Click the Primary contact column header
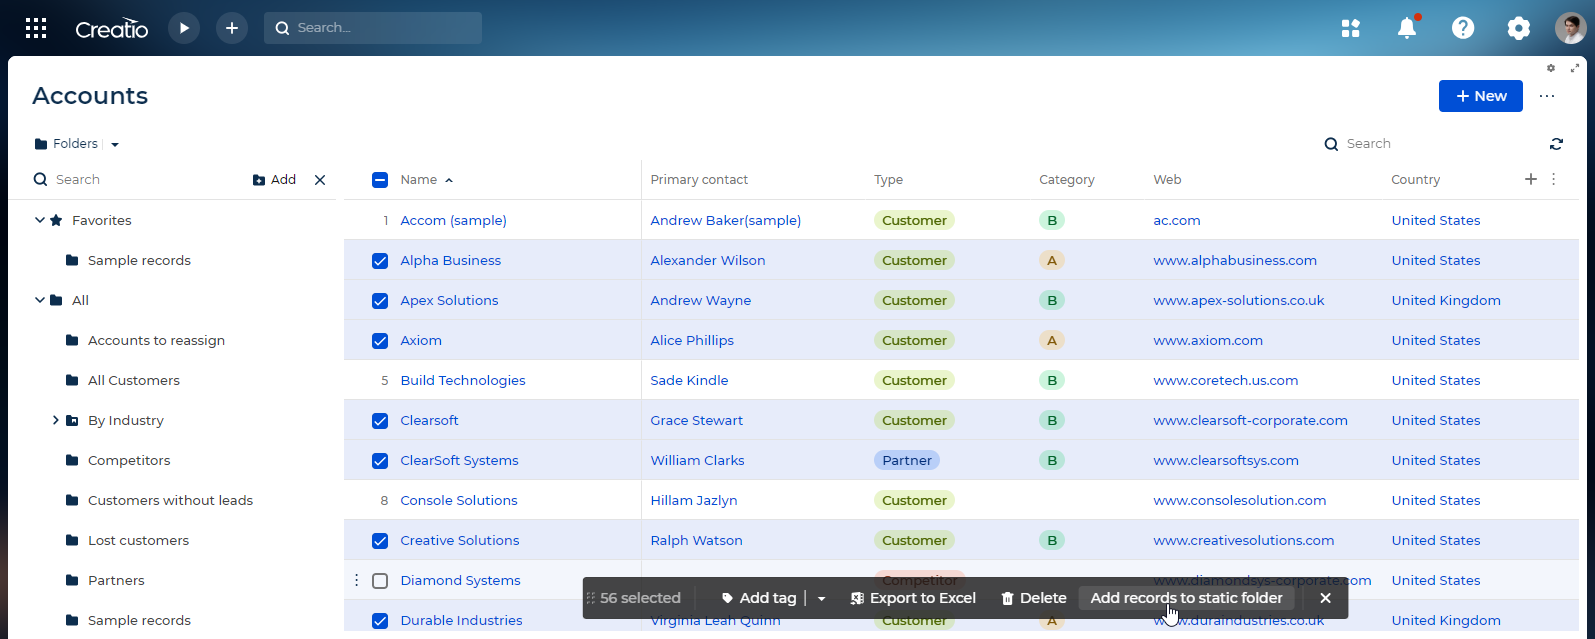1595x639 pixels. 699,180
